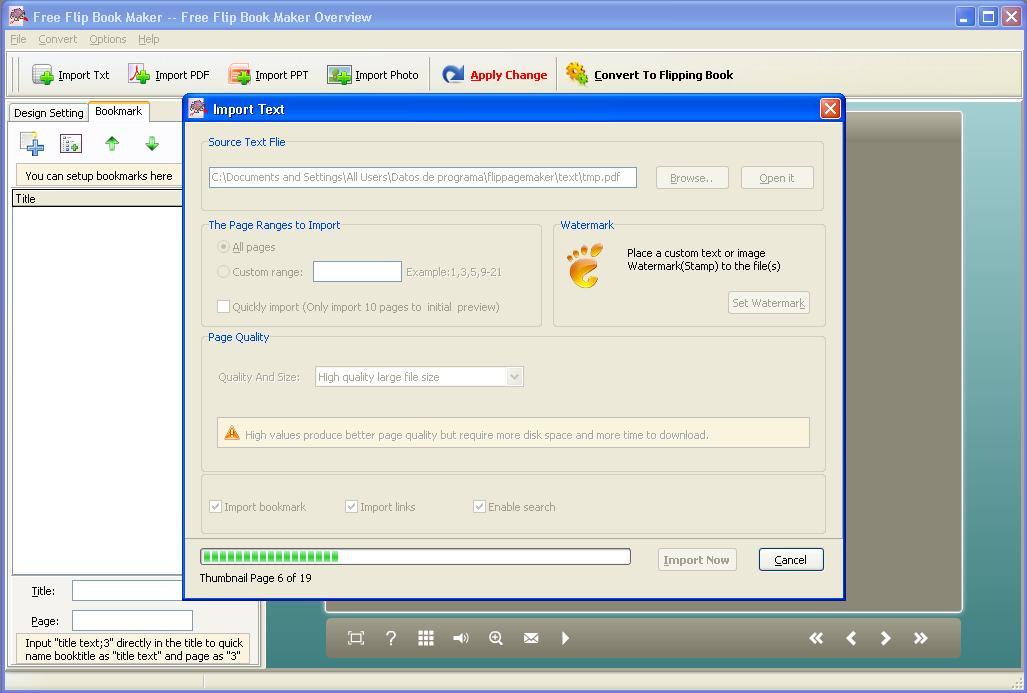Open the Help menu
The image size is (1027, 693).
[149, 39]
